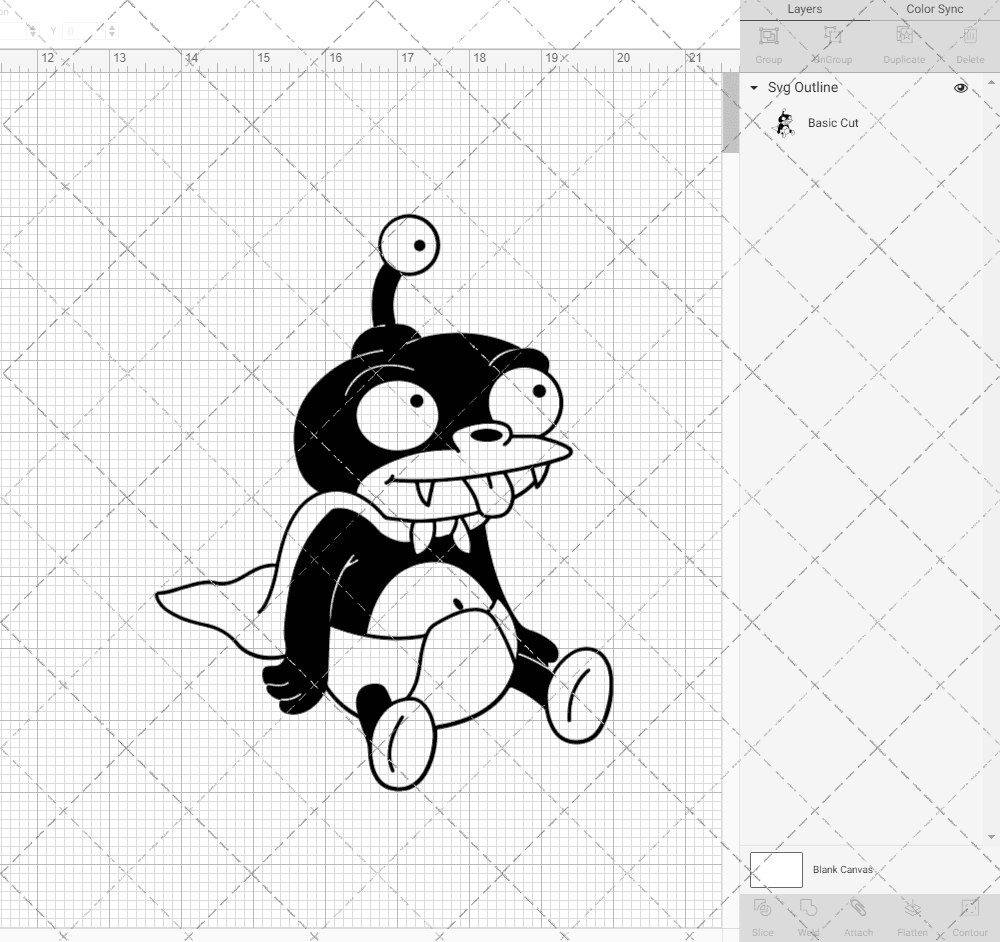The width and height of the screenshot is (1000, 942).
Task: Switch to the Color Sync tab
Action: click(933, 9)
